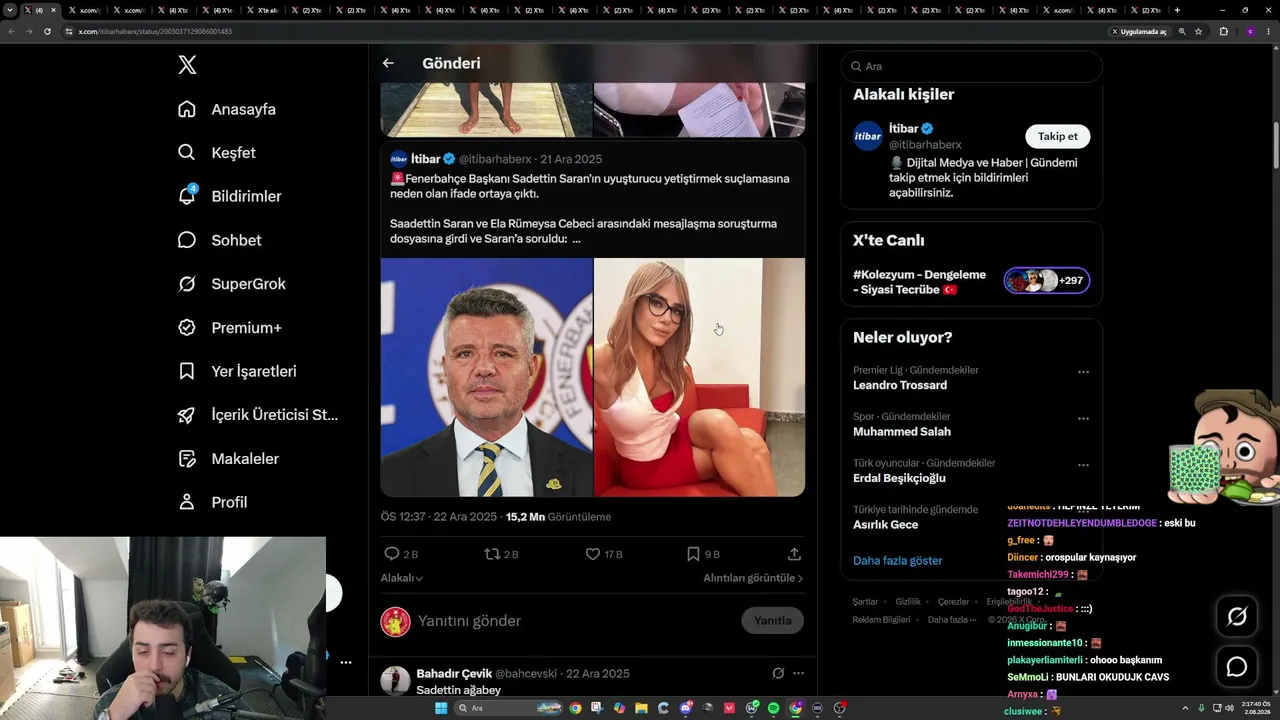Viewport: 1280px width, 720px height.
Task: Open more options for Erdal Beşikçioğlu trend
Action: (x=1083, y=465)
